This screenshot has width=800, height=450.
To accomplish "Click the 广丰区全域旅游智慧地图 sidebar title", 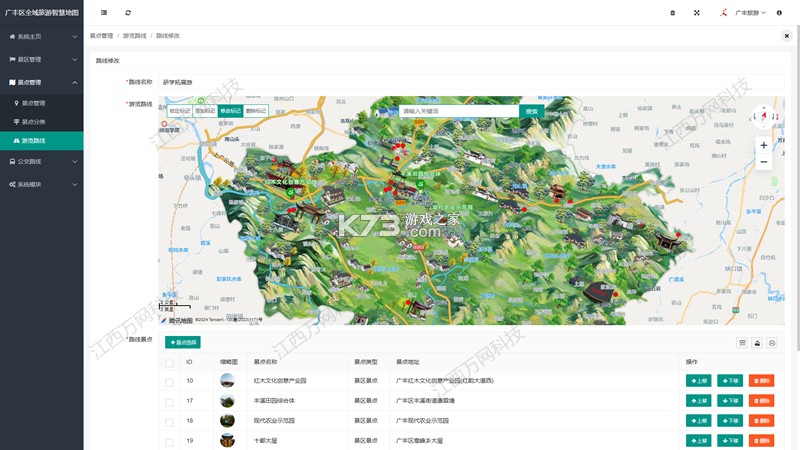I will coord(42,13).
